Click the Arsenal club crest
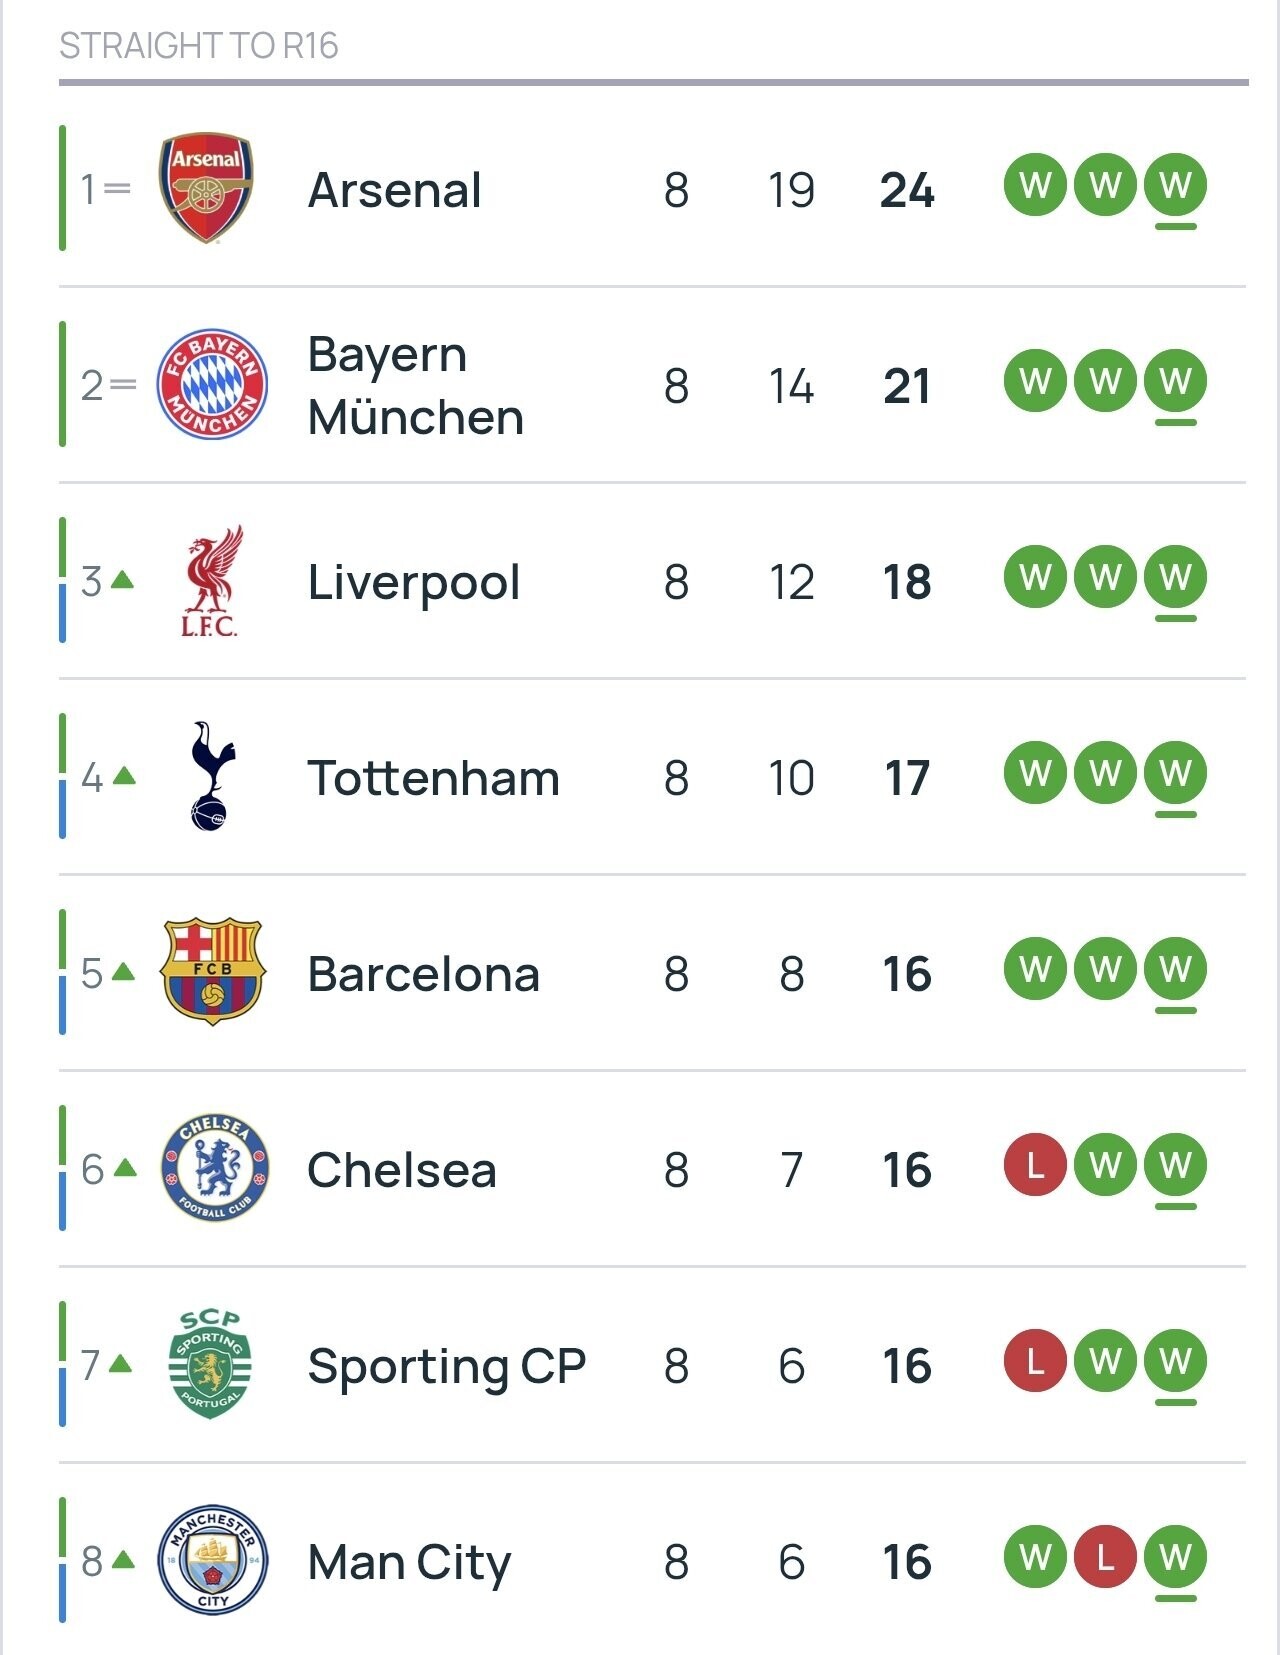Screen dimensions: 1280x1655 click(x=206, y=188)
